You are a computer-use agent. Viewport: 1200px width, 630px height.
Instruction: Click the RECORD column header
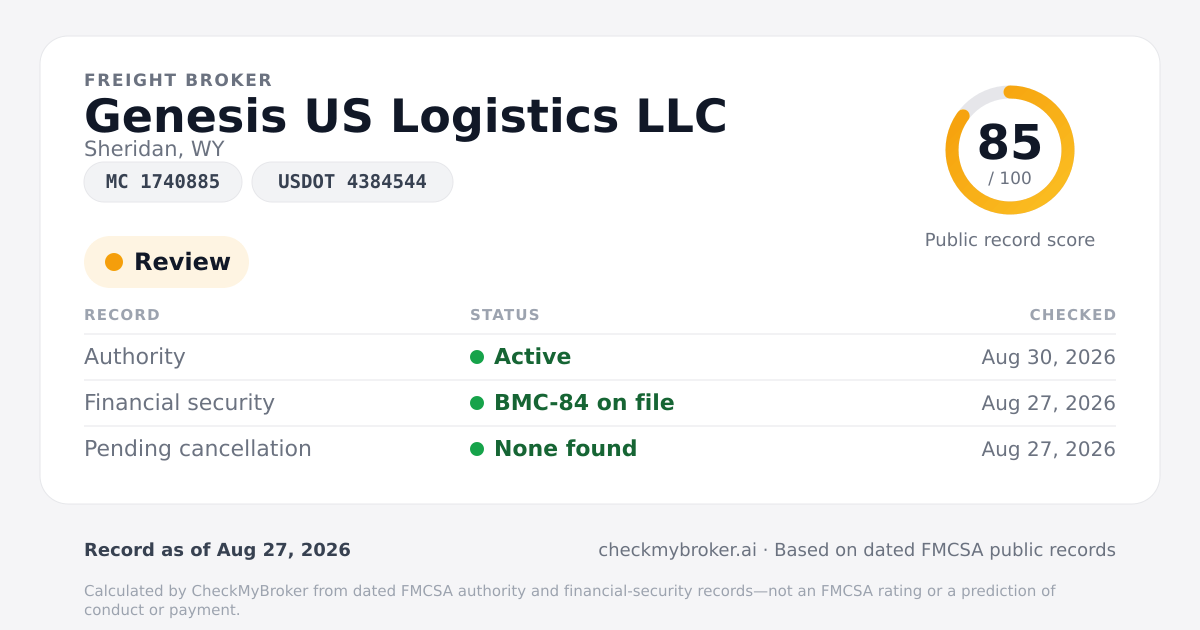[122, 315]
